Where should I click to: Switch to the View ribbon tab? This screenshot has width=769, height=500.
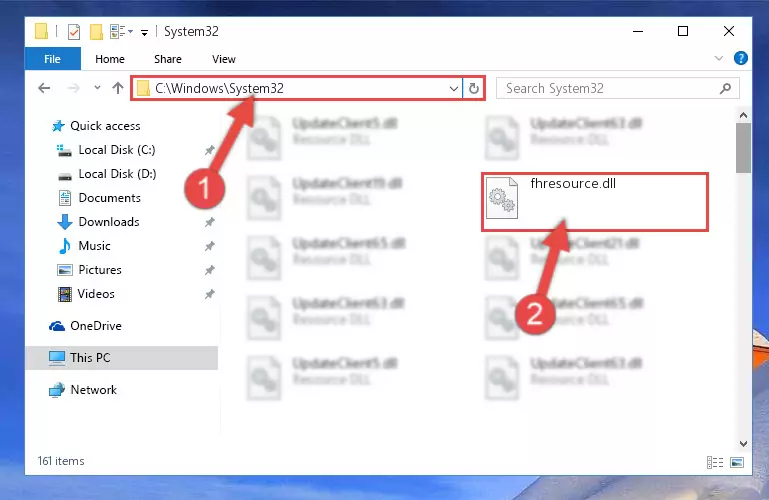pos(224,59)
